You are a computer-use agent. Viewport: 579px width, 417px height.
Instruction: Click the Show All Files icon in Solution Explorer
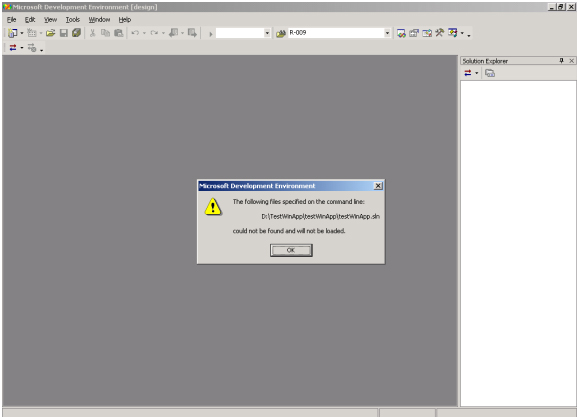point(490,73)
